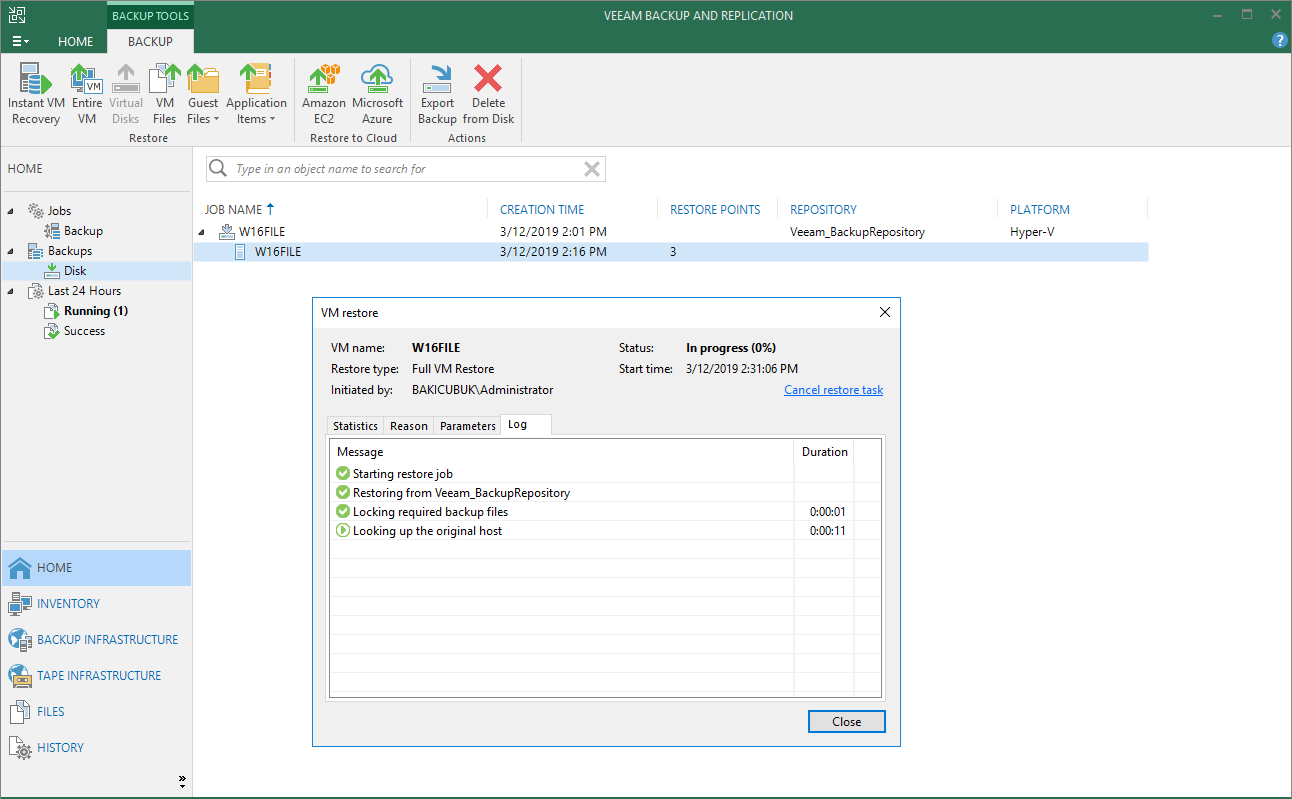The height and width of the screenshot is (799, 1292).
Task: Open the main hamburger menu
Action: pos(20,41)
